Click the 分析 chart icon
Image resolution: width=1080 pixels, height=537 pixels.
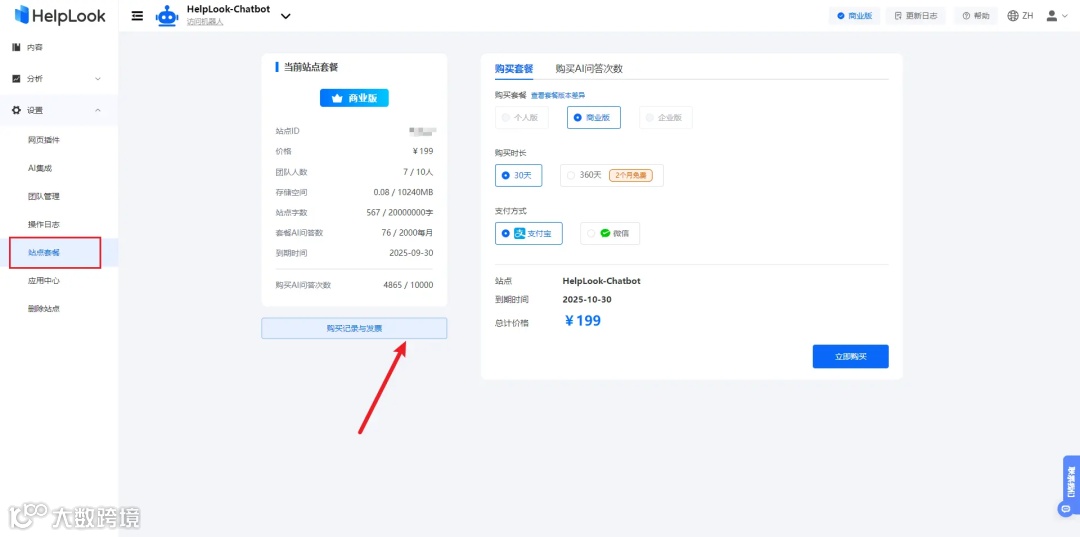click(x=16, y=78)
